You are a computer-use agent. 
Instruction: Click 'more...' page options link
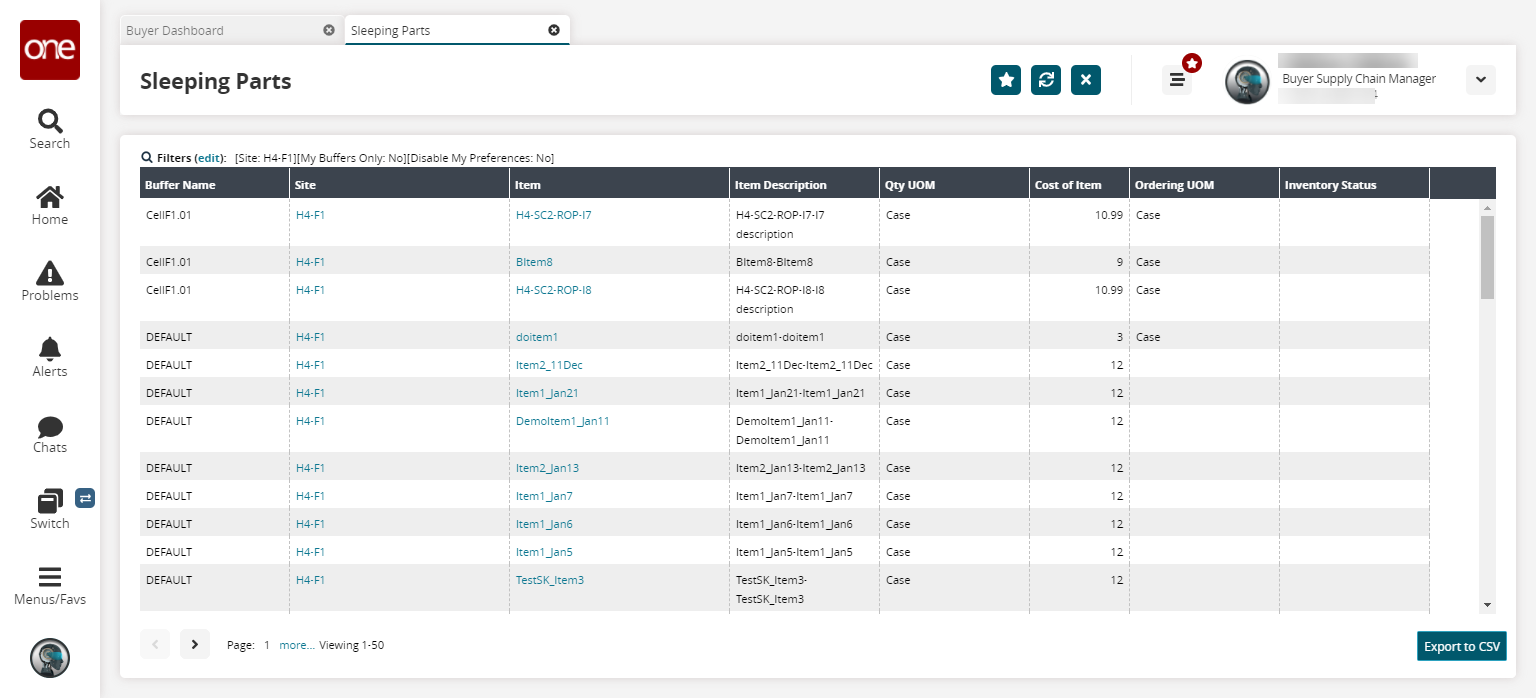click(297, 645)
